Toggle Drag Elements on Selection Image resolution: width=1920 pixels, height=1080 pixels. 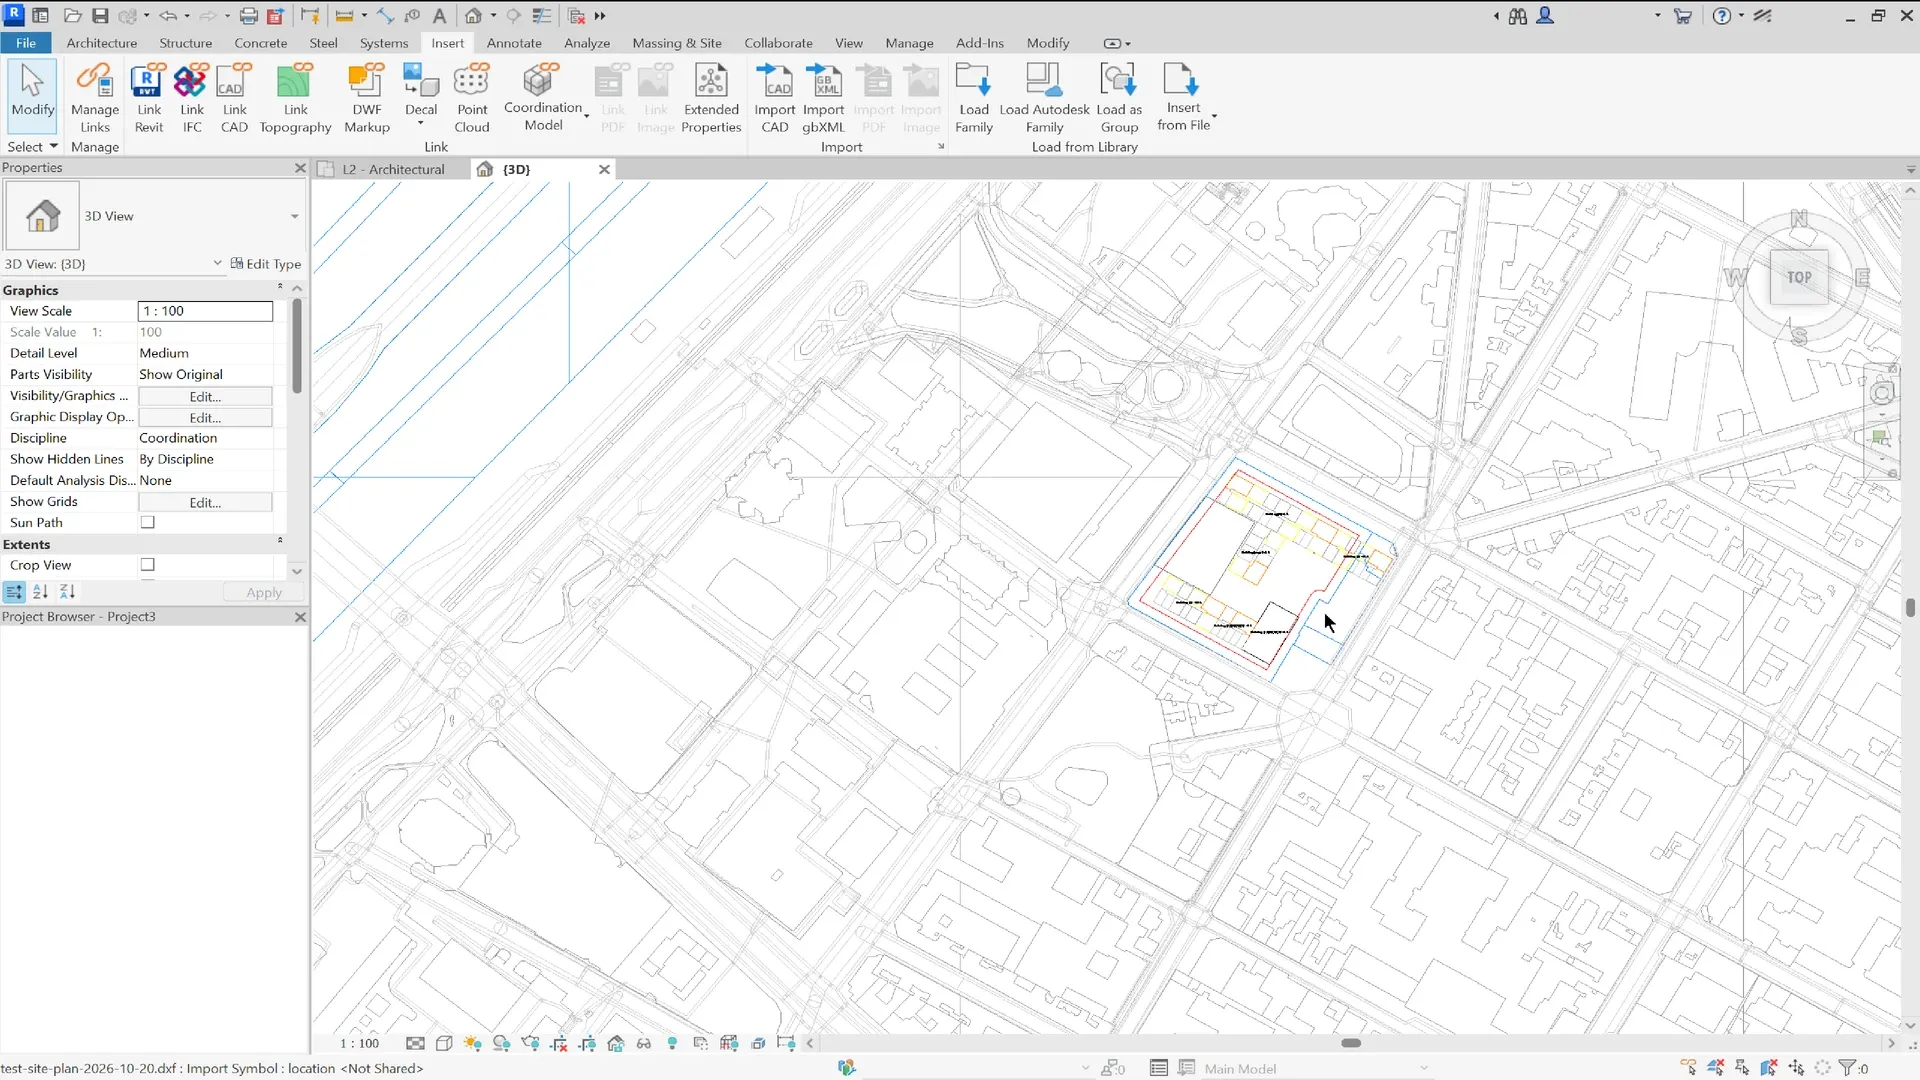pyautogui.click(x=1796, y=1068)
